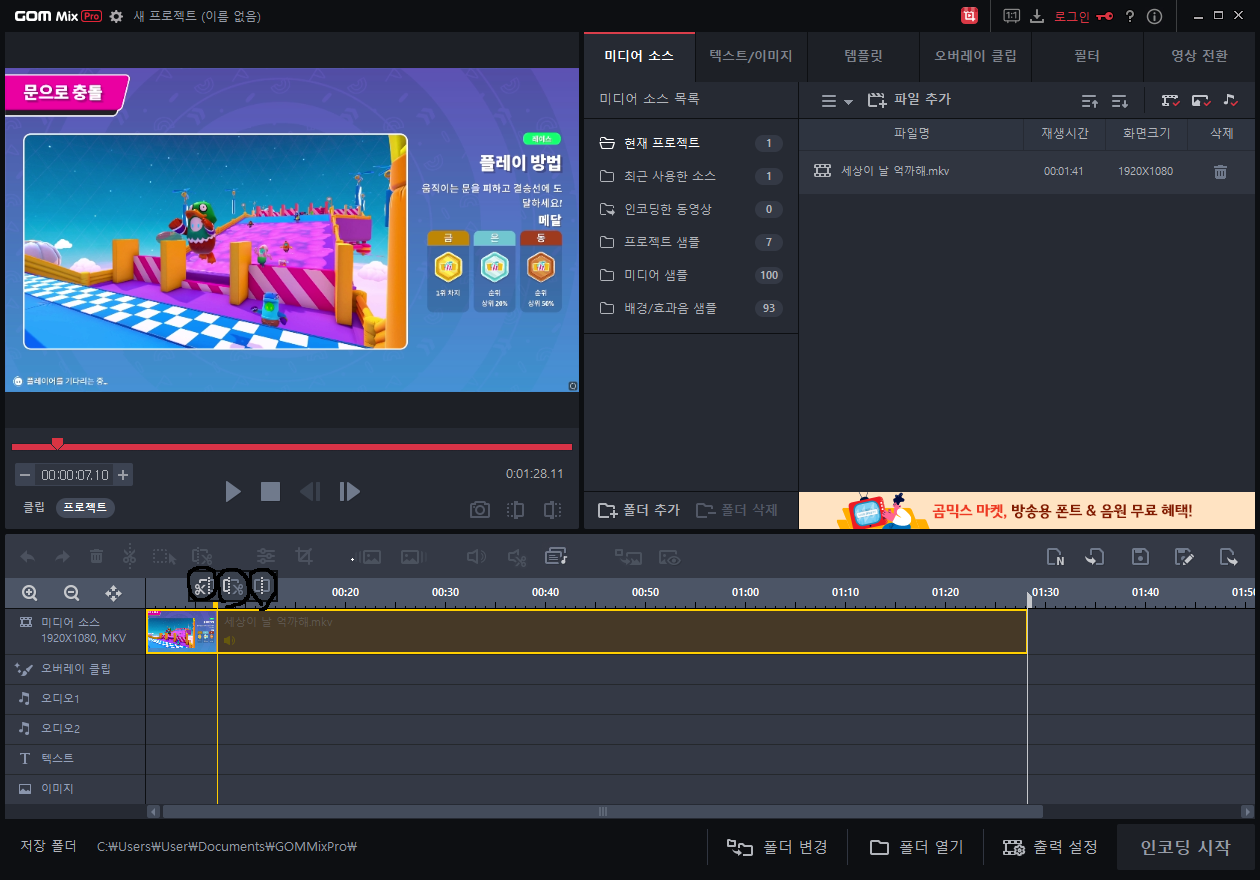This screenshot has height=880, width=1260.
Task: Open the 템플릿 tab
Action: tap(863, 56)
